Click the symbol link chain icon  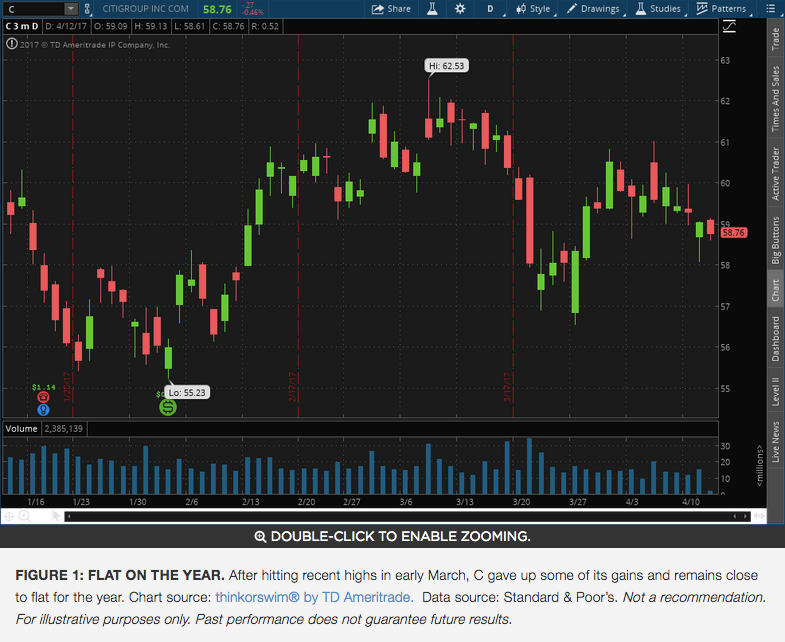[x=87, y=9]
